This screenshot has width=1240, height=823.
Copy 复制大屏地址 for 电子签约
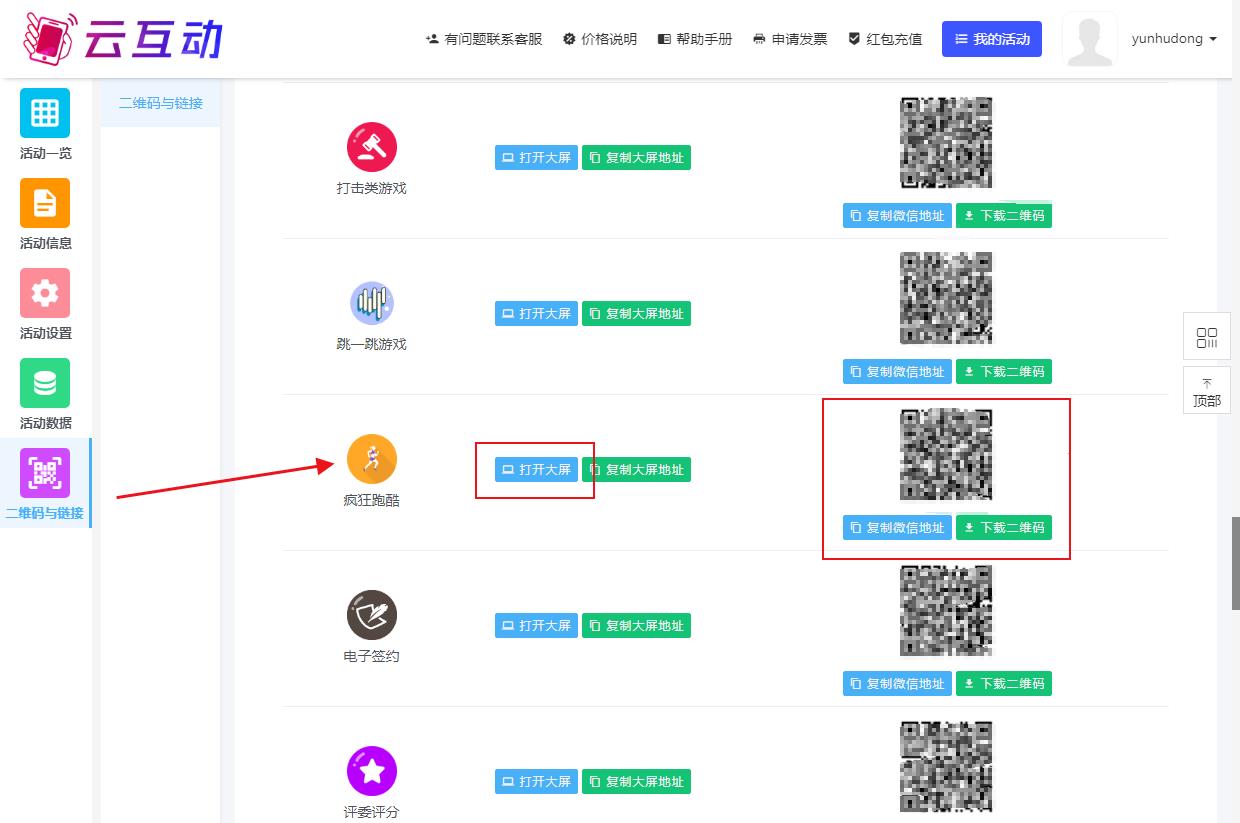pyautogui.click(x=637, y=626)
